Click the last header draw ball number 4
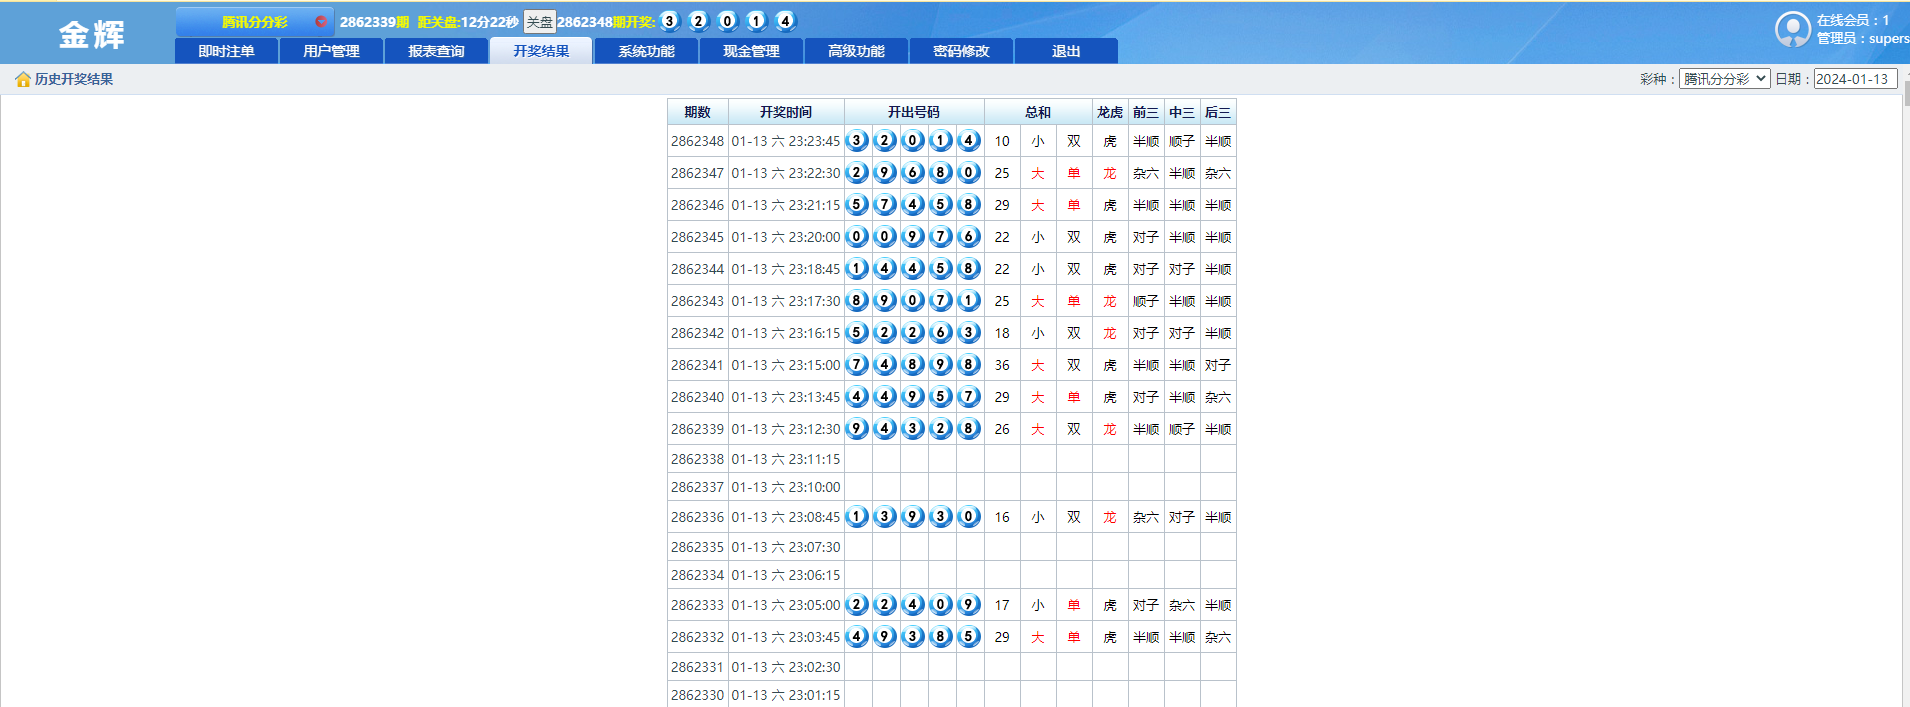1910x707 pixels. click(785, 21)
